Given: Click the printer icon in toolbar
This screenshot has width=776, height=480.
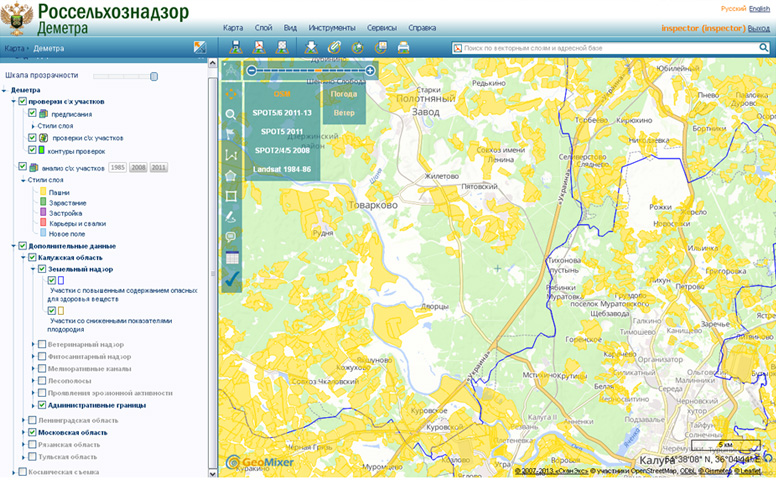Looking at the screenshot, I should (403, 48).
